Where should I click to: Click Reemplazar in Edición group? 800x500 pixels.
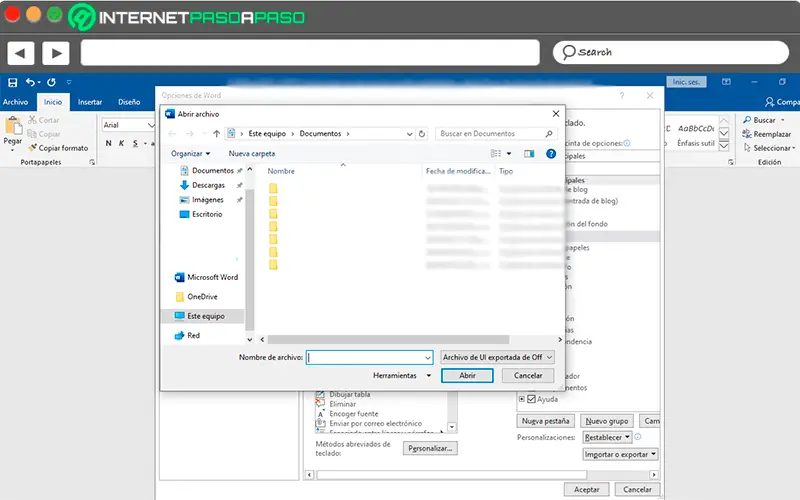pyautogui.click(x=767, y=134)
